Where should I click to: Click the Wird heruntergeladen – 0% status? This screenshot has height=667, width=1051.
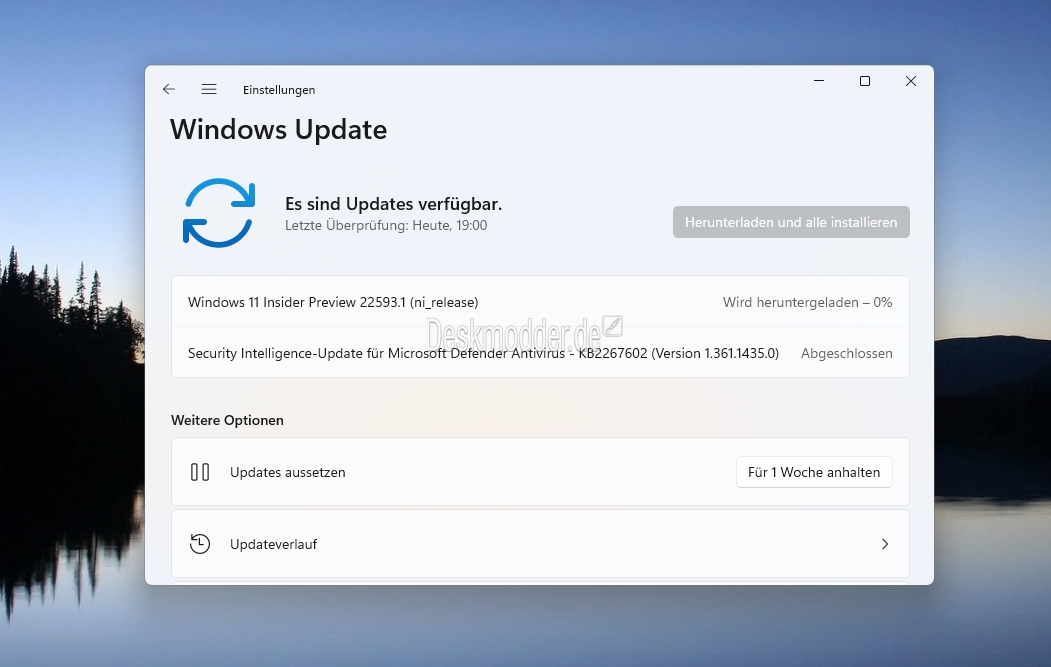807,302
